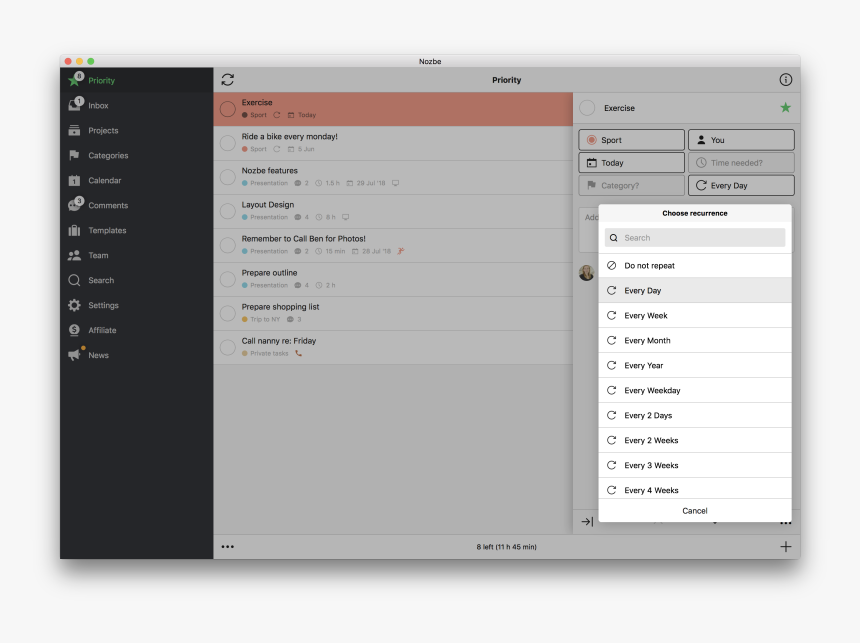
Task: Click the details panel more options dots
Action: coord(785,523)
